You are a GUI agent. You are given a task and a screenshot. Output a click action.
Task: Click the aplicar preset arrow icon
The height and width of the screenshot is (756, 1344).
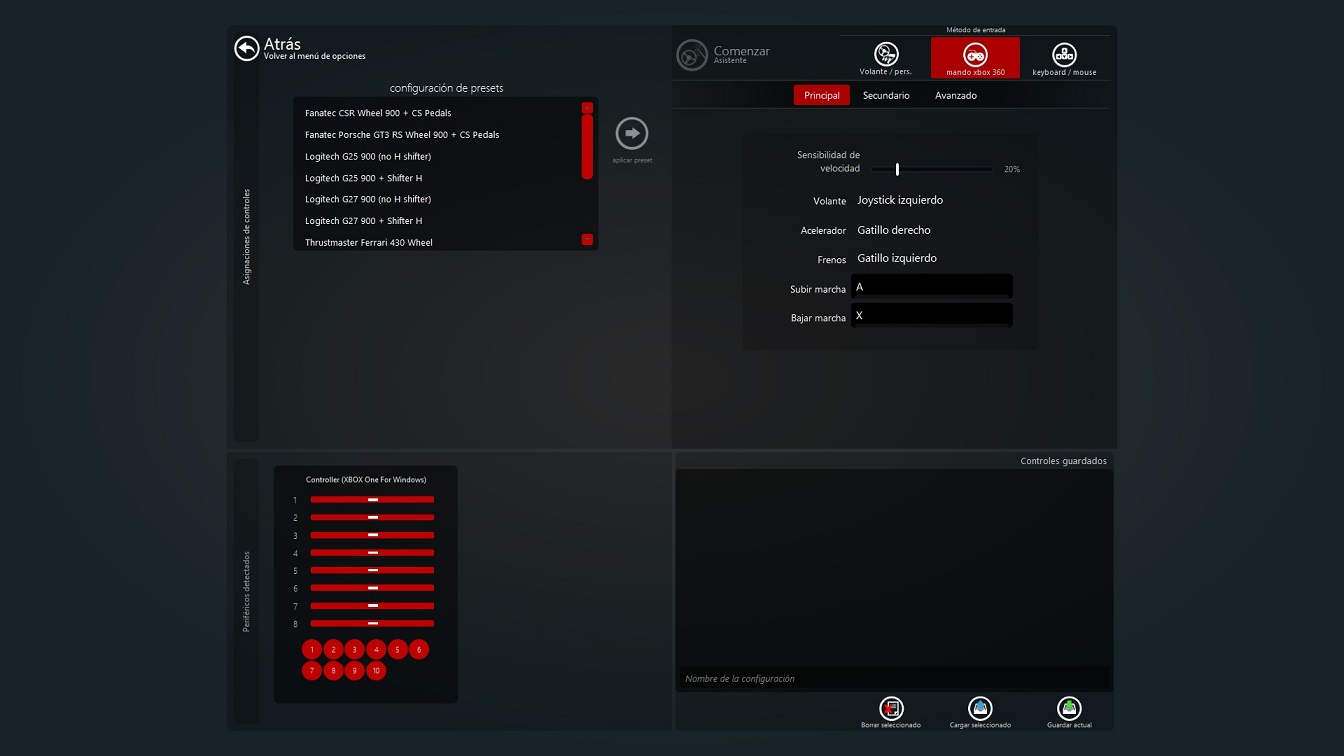click(632, 133)
